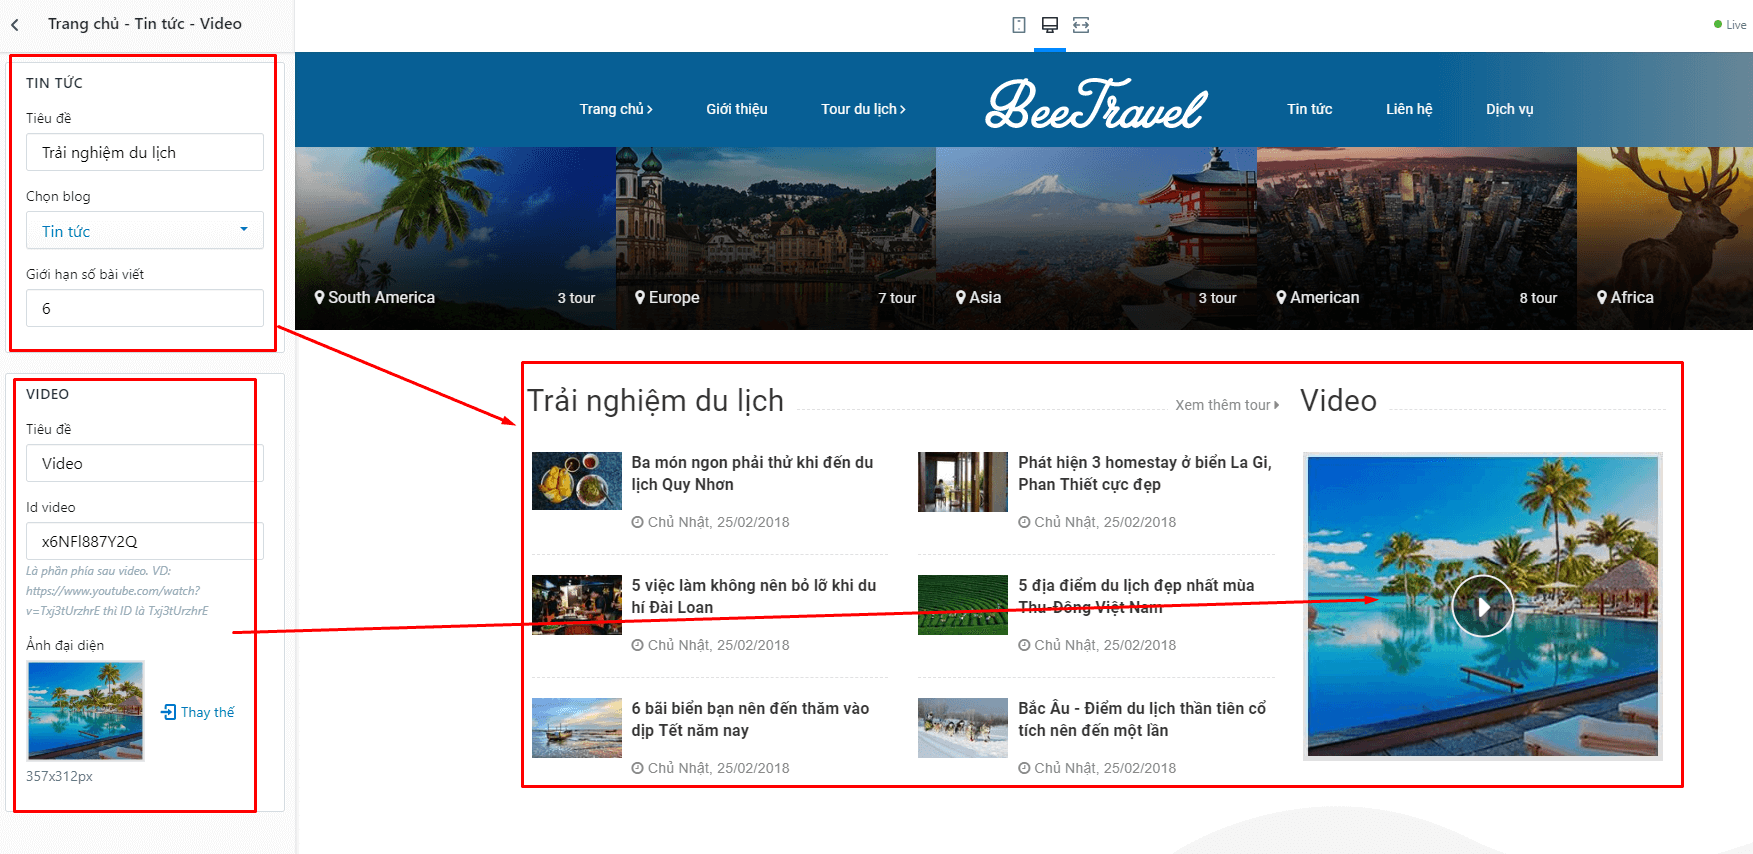
Task: Open the Chọn blog dropdown
Action: (x=145, y=230)
